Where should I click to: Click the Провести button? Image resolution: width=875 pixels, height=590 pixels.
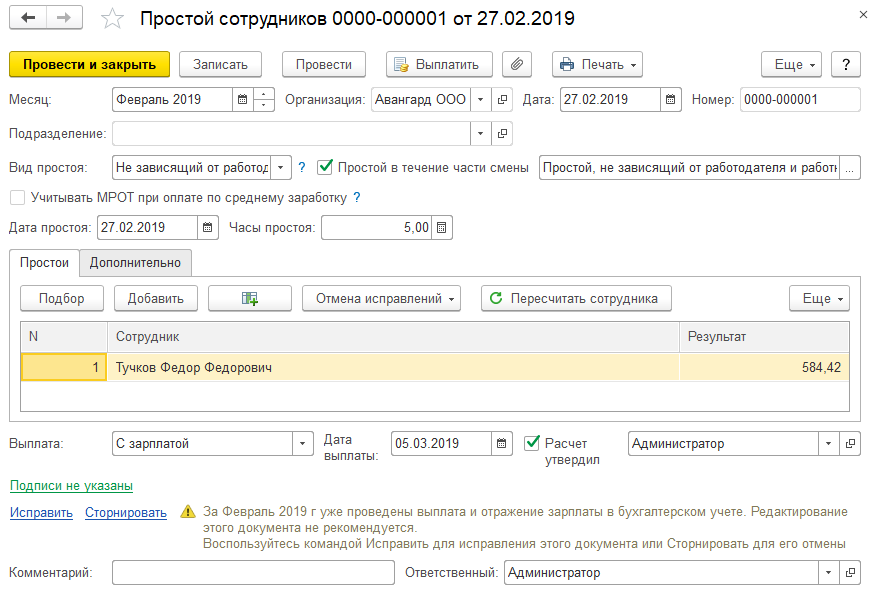(x=324, y=64)
